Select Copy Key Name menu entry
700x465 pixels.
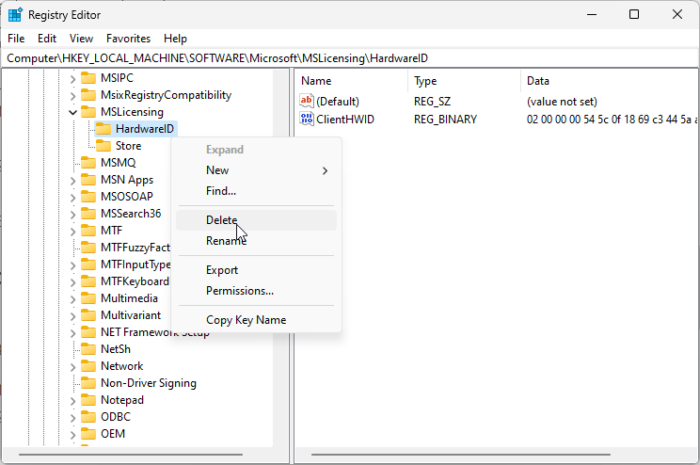(x=256, y=320)
